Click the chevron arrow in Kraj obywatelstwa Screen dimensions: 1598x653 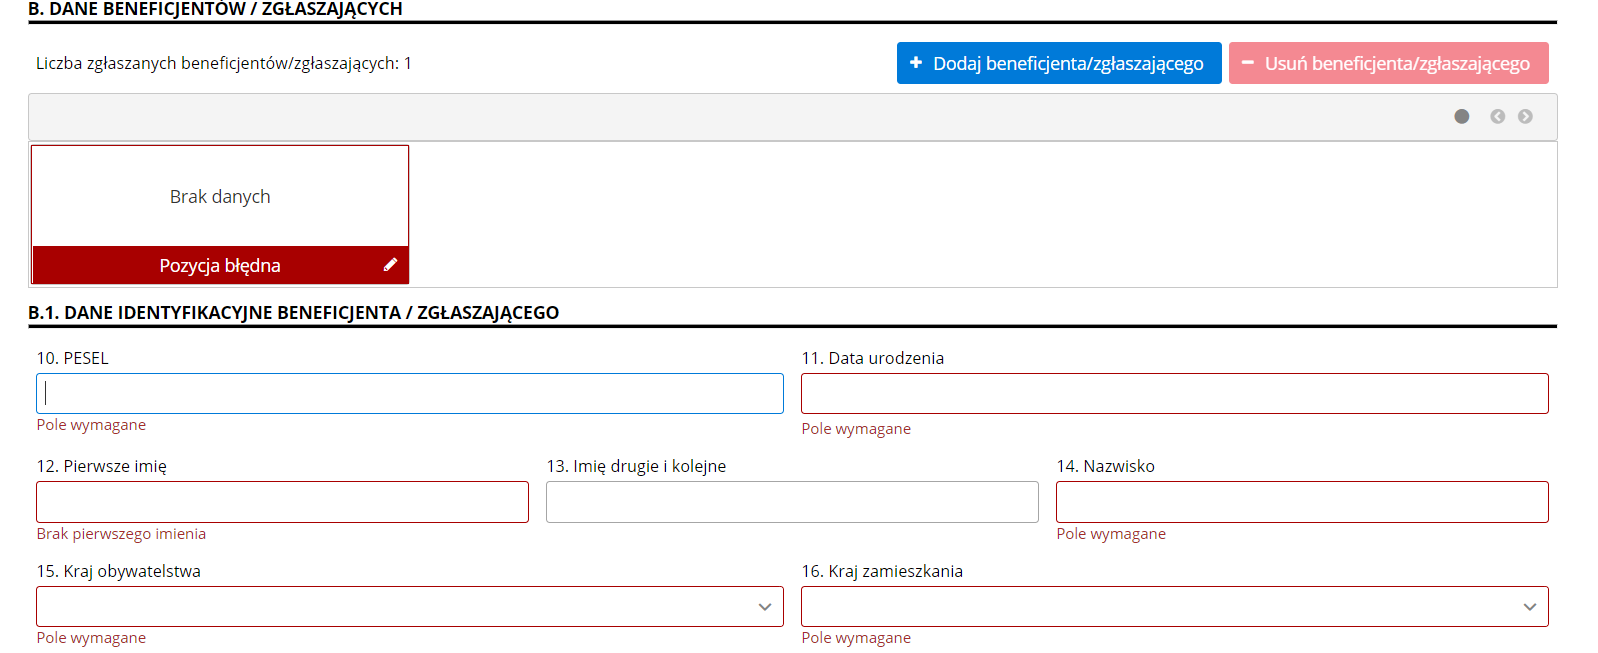764,607
